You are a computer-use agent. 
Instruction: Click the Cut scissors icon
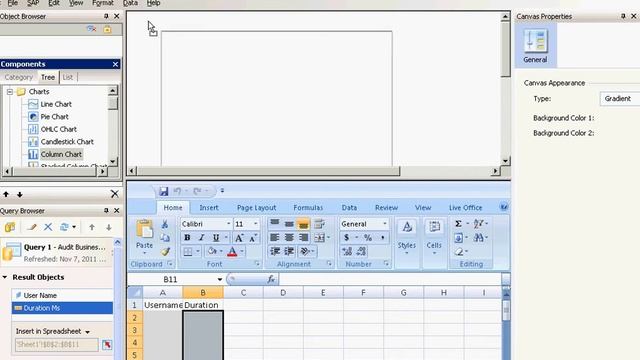pos(165,224)
